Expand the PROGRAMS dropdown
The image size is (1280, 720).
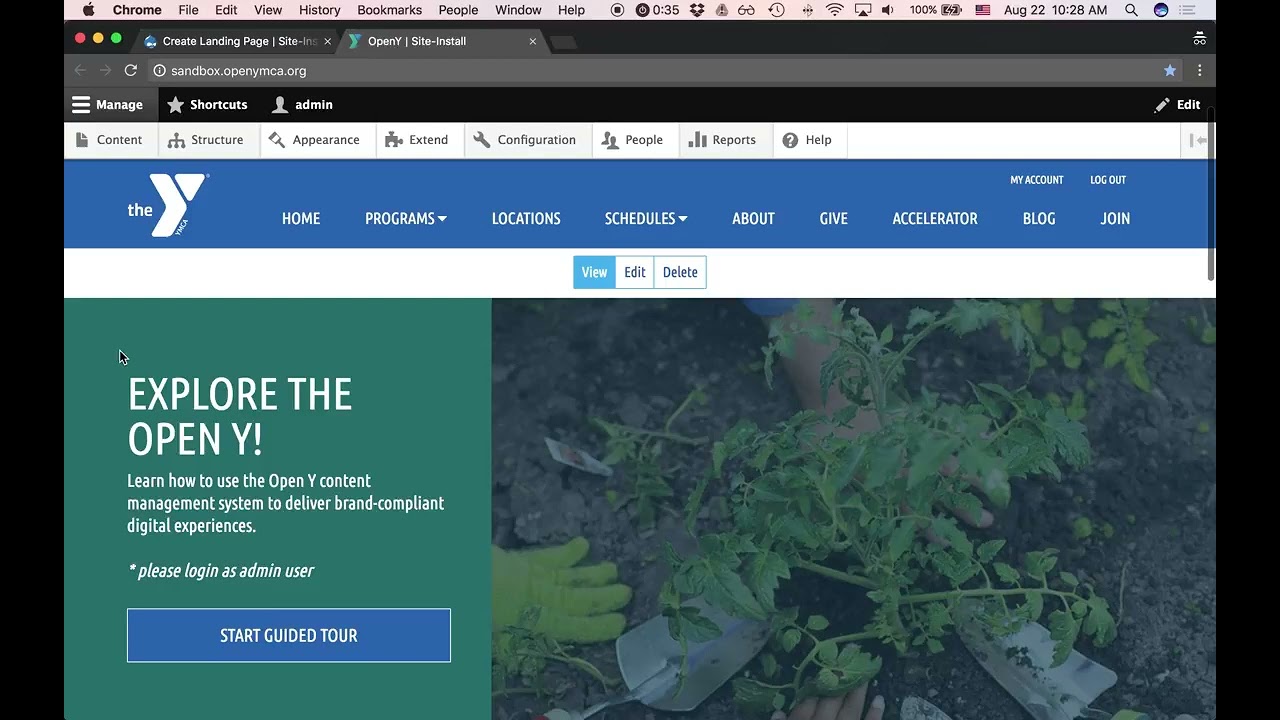tap(405, 218)
